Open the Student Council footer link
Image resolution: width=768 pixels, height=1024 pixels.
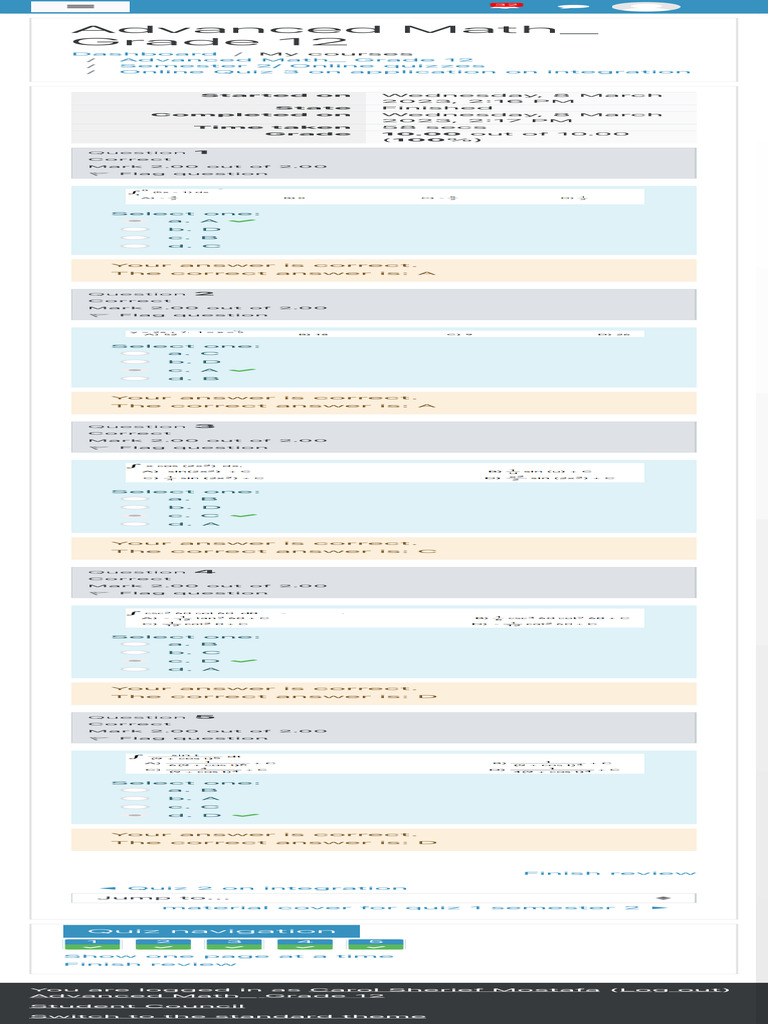[138, 1006]
